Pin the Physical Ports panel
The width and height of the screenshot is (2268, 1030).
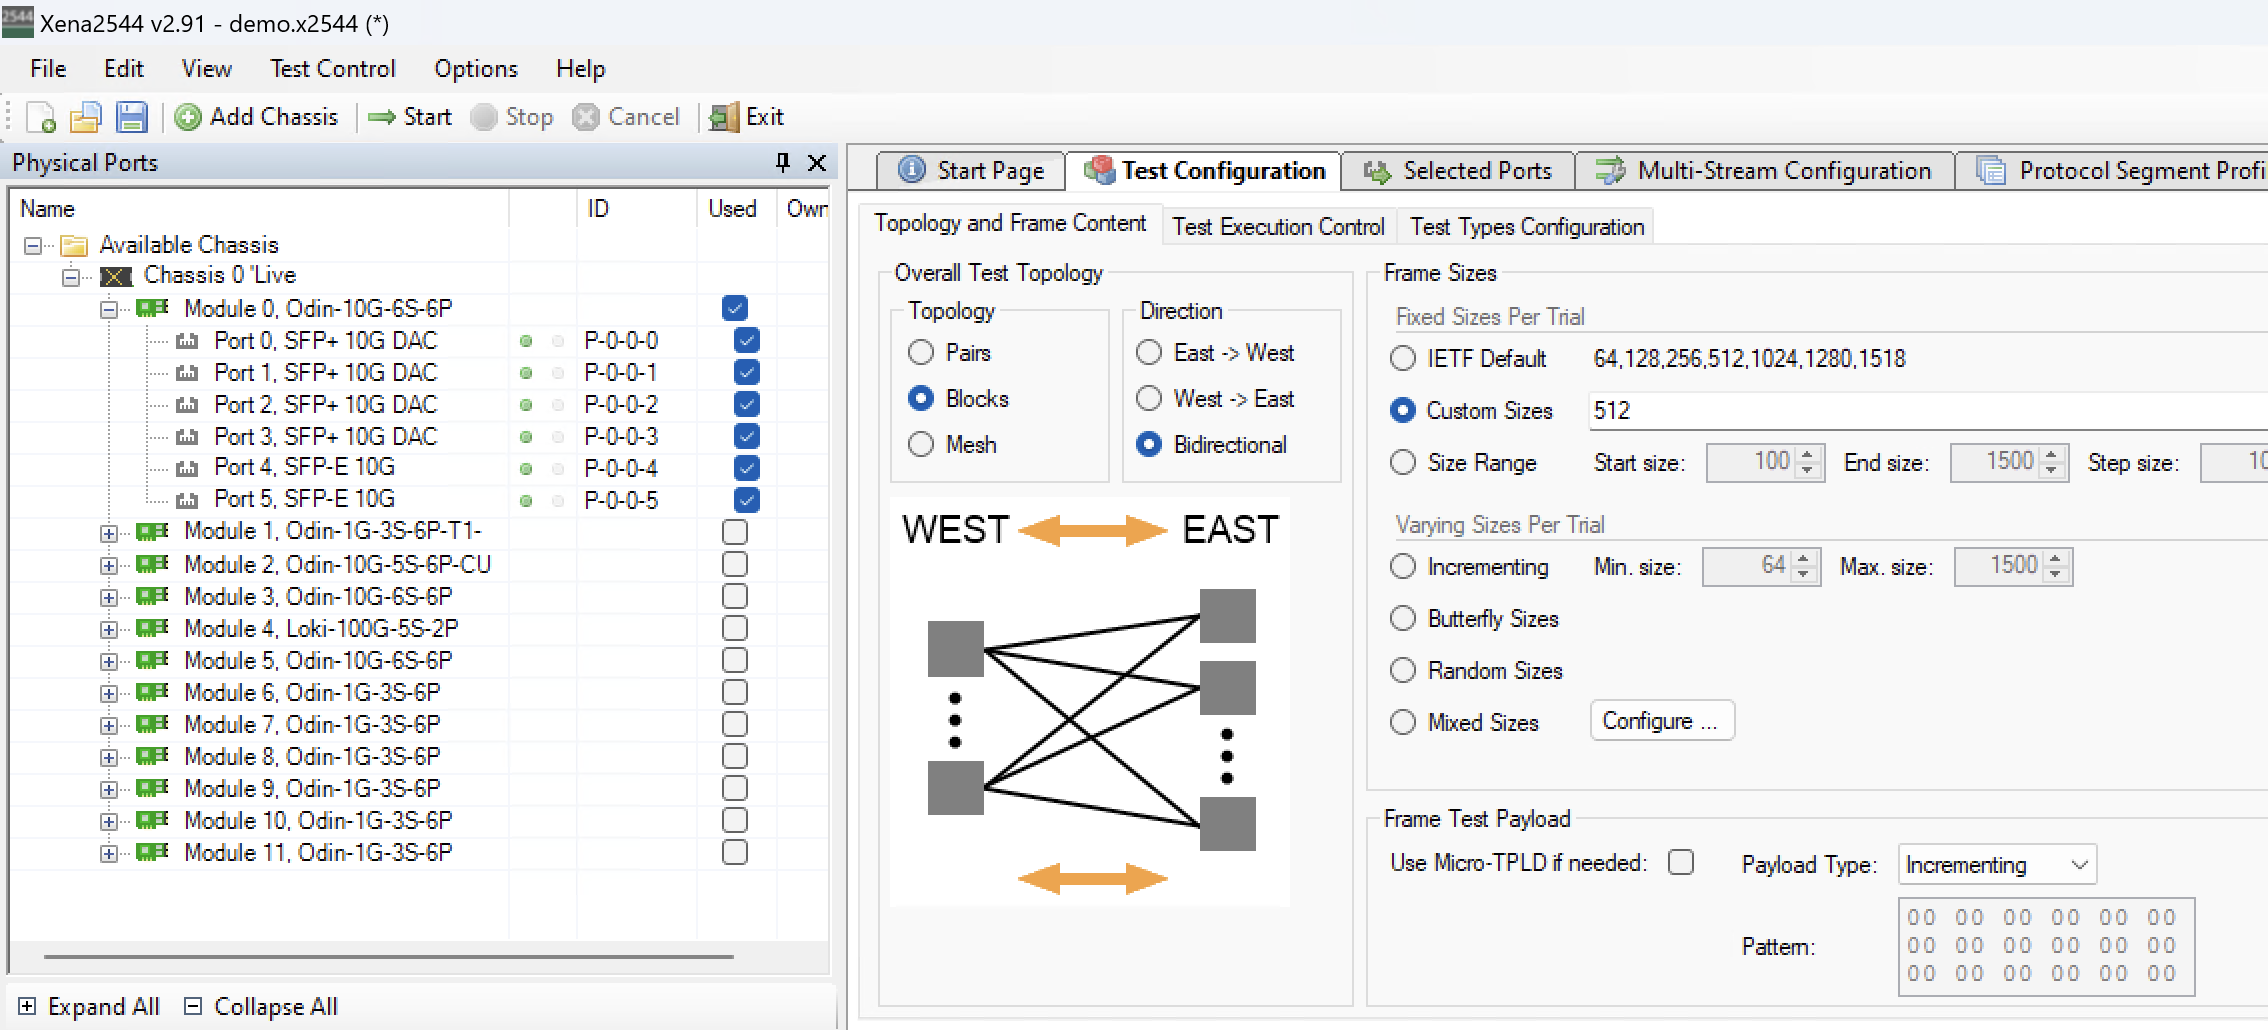(x=783, y=162)
